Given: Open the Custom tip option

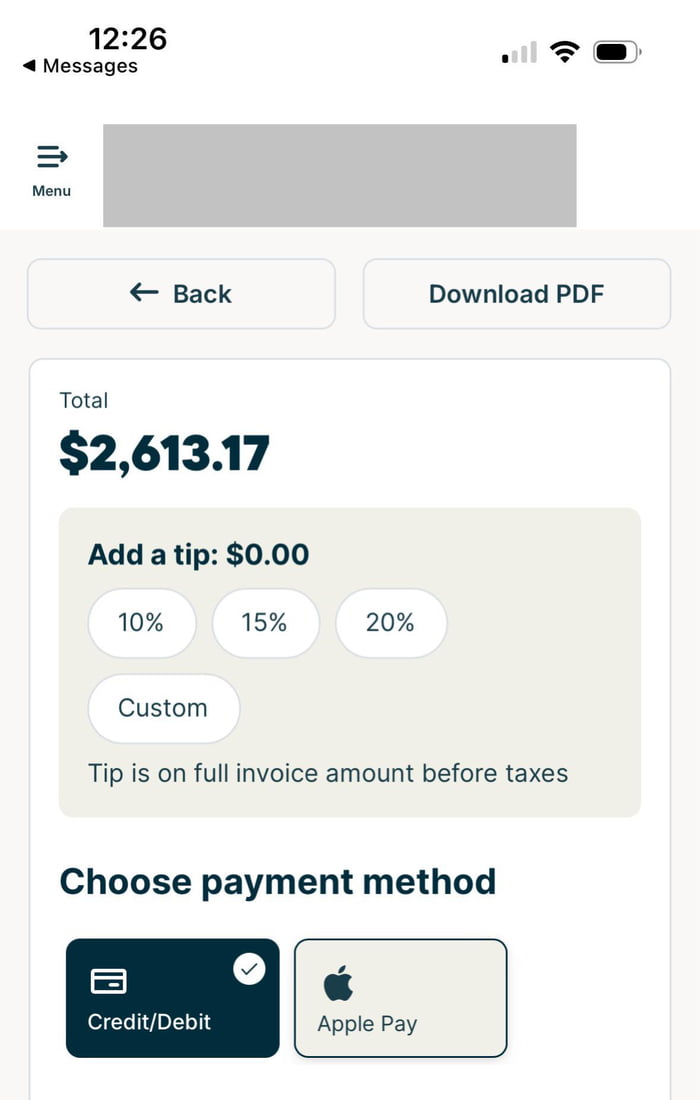Looking at the screenshot, I should [163, 708].
